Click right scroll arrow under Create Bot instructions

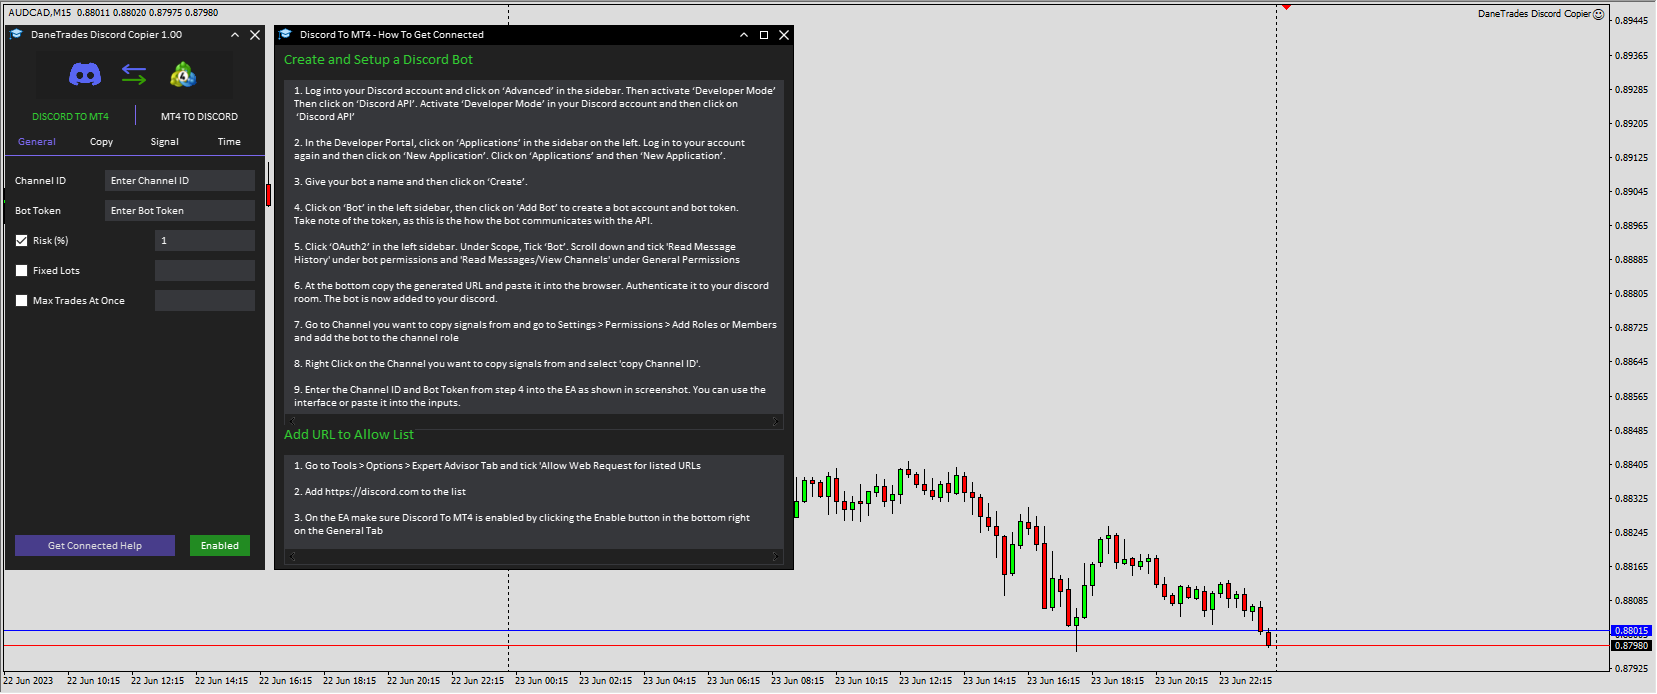point(776,421)
